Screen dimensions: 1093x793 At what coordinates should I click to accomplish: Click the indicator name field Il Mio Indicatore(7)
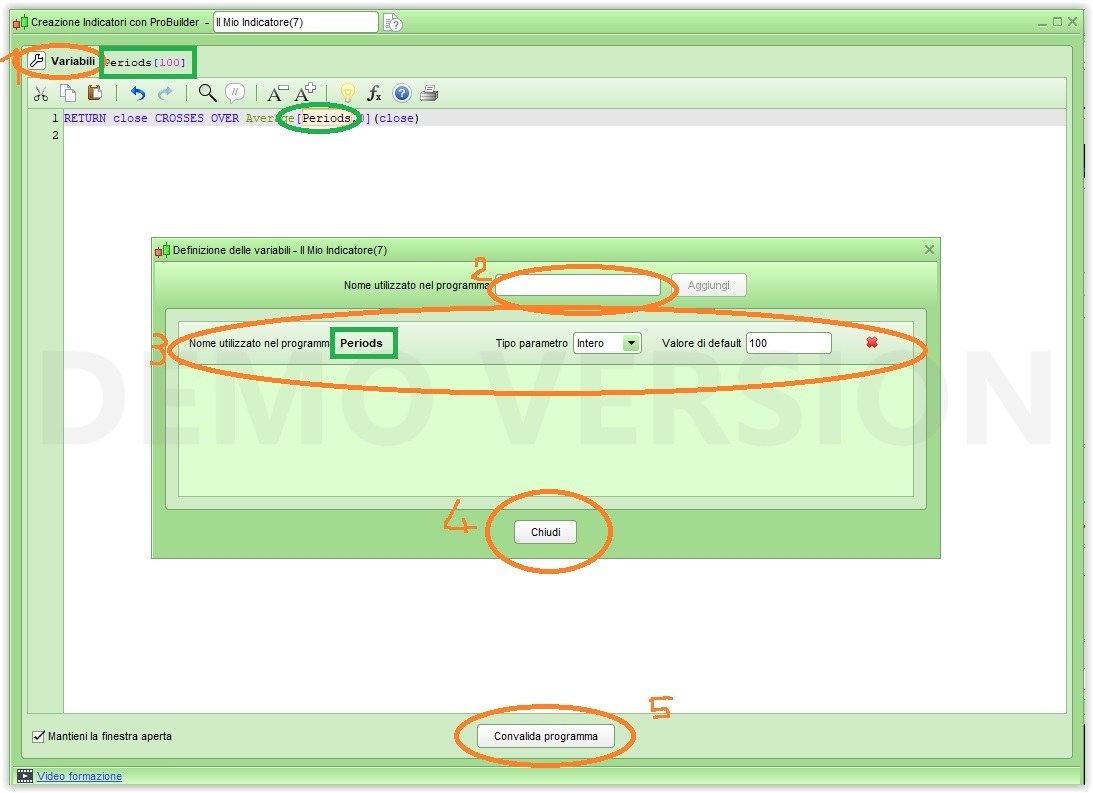[x=296, y=22]
